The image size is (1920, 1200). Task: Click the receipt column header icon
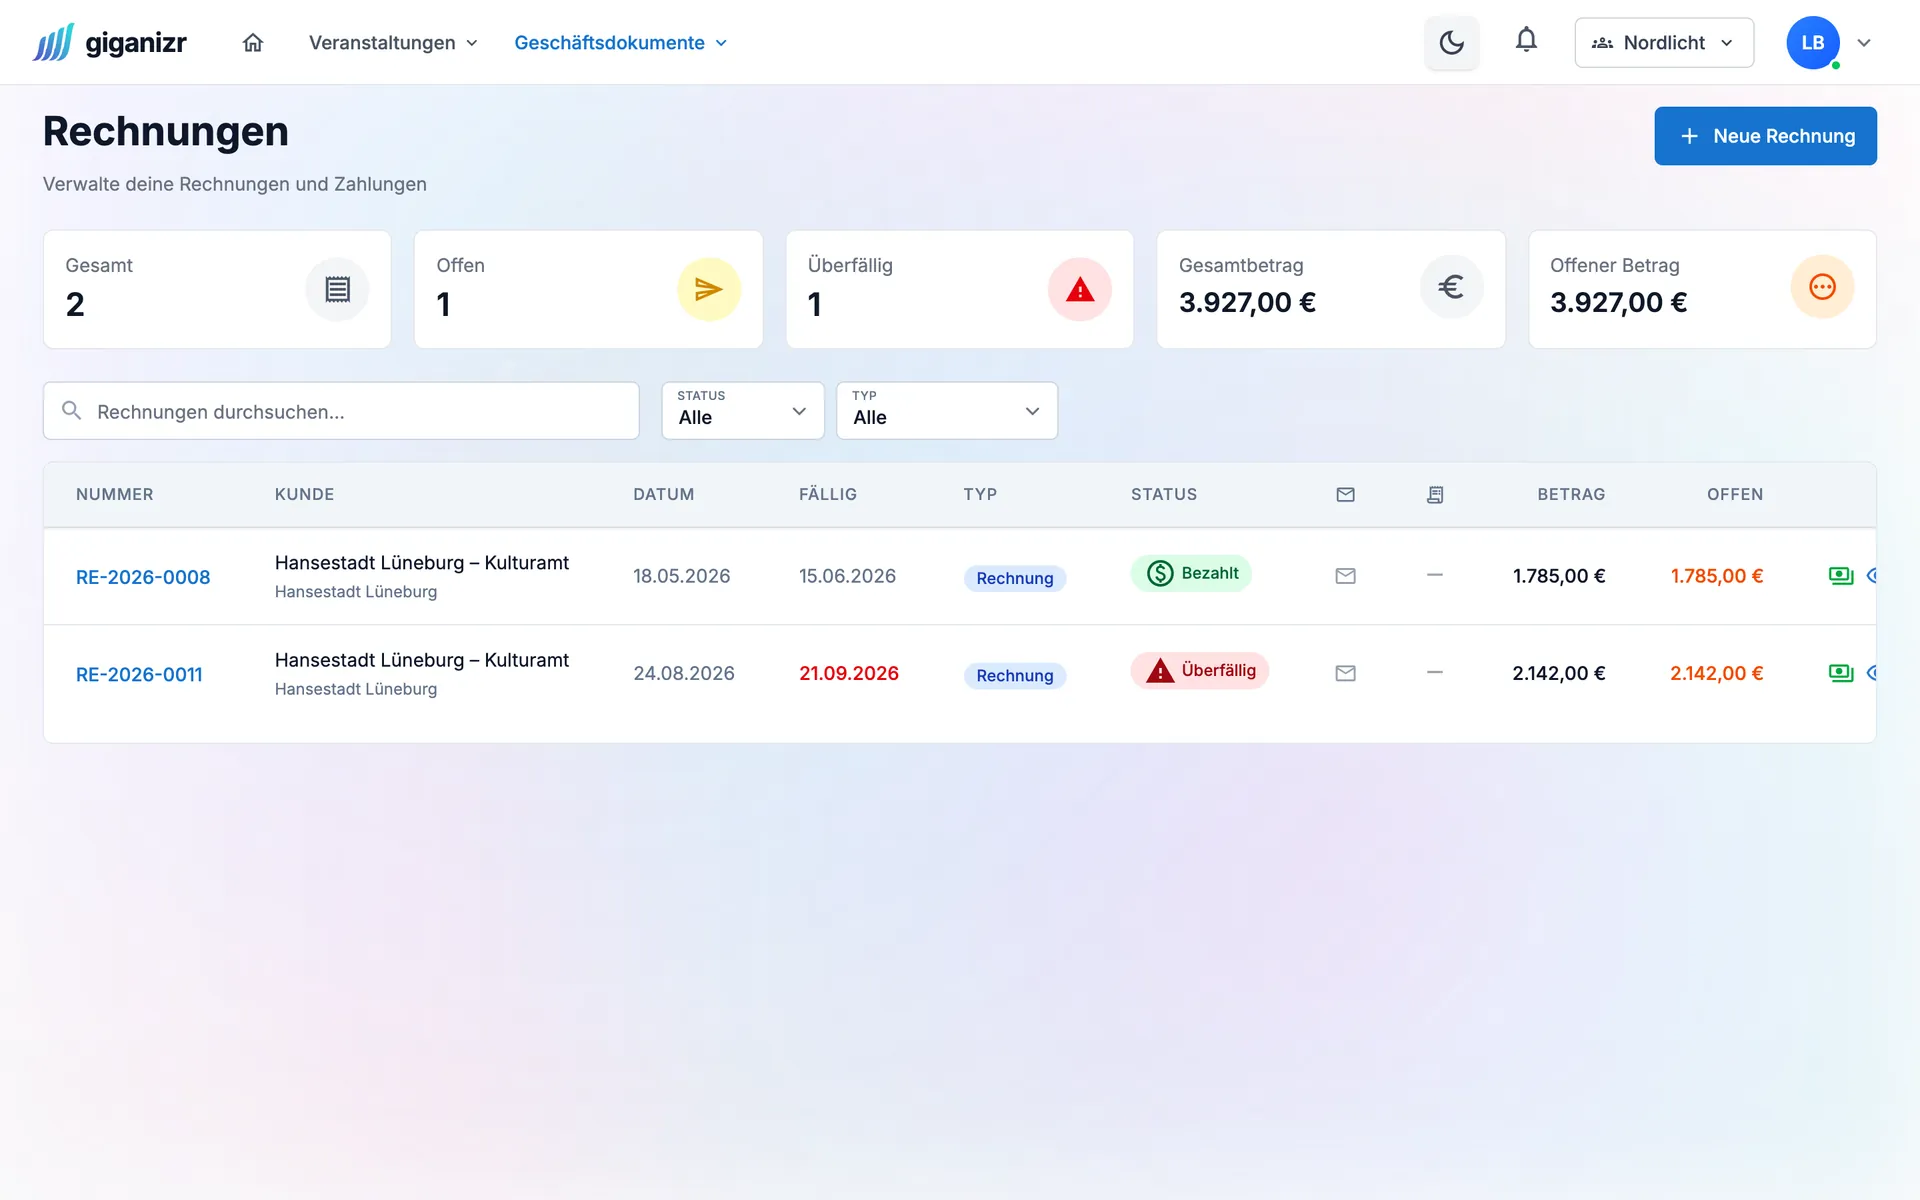tap(1435, 495)
